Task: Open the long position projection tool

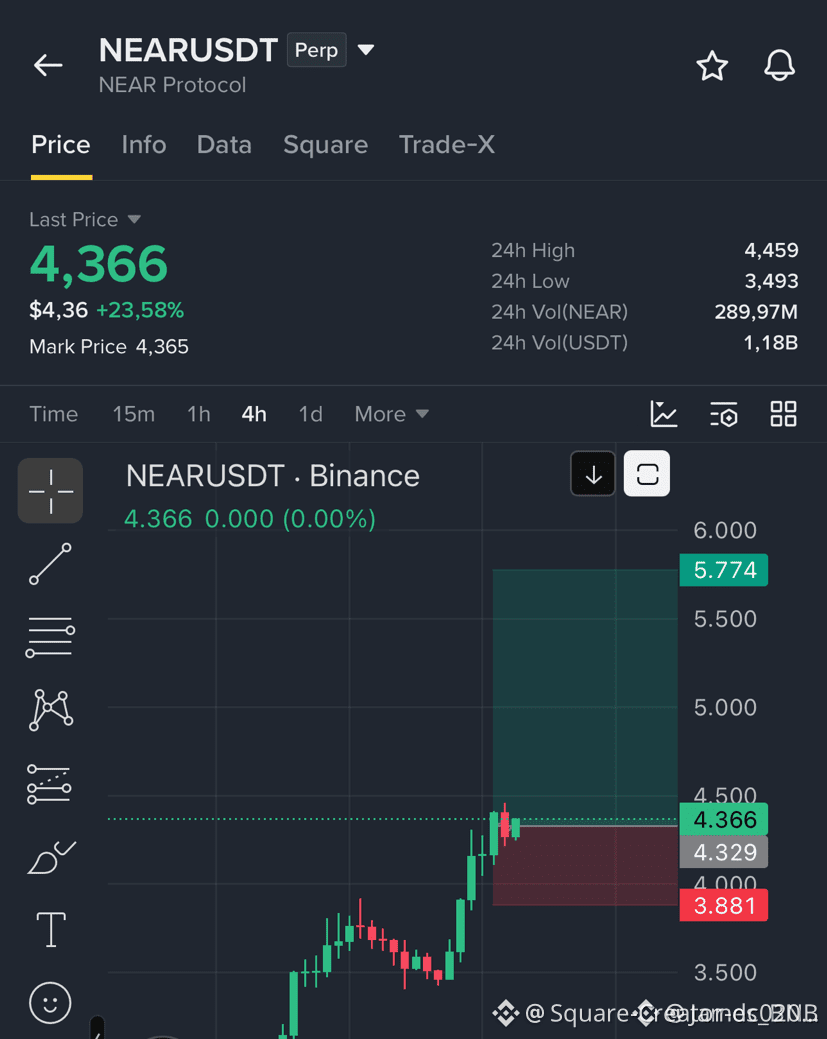Action: [50, 784]
